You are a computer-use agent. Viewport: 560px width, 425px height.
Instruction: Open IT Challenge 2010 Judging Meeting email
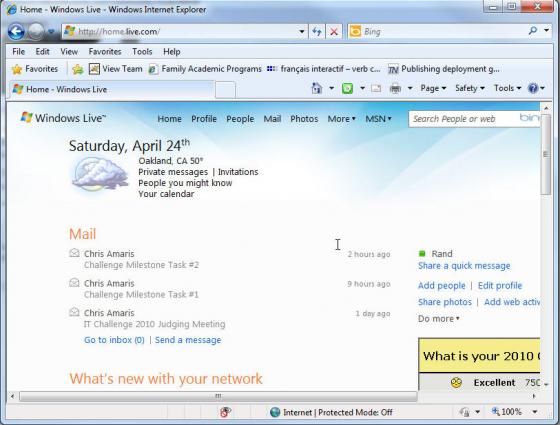(154, 324)
